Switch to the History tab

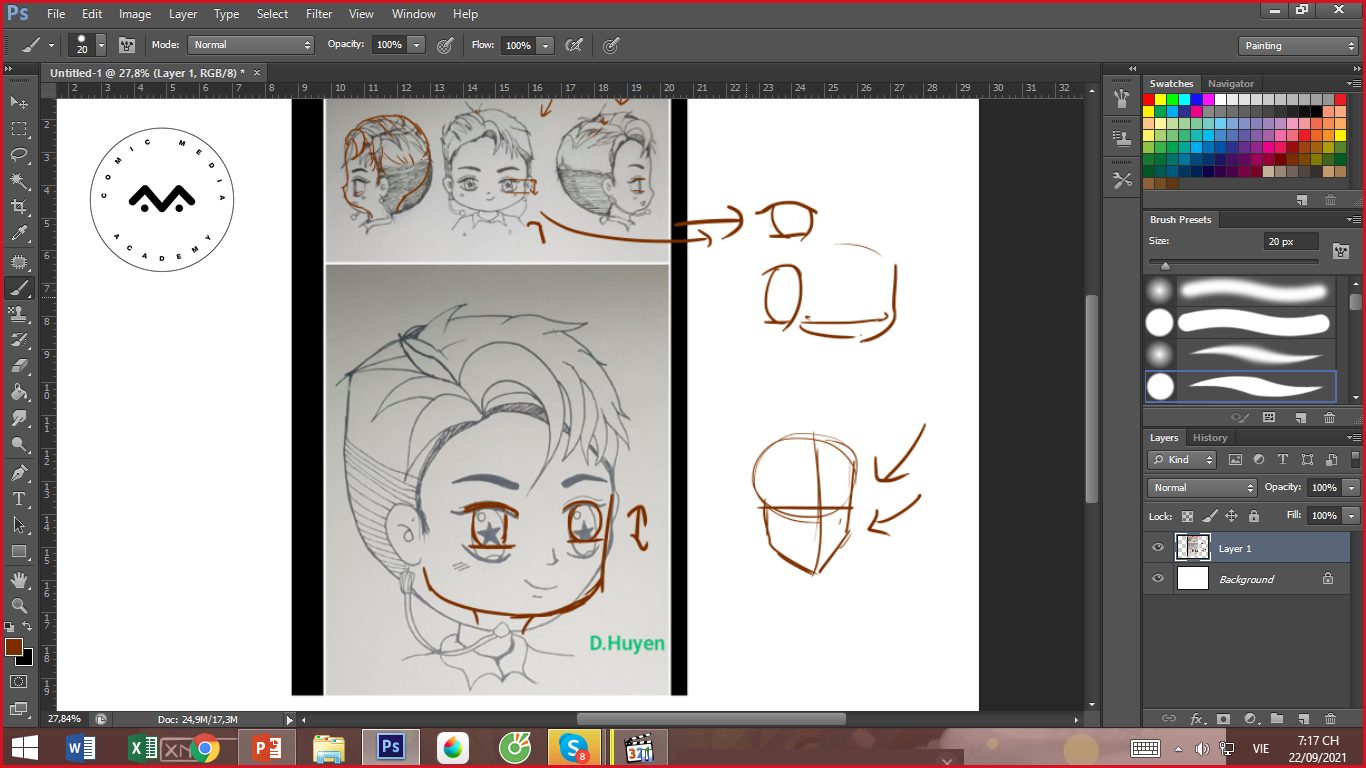click(1209, 438)
